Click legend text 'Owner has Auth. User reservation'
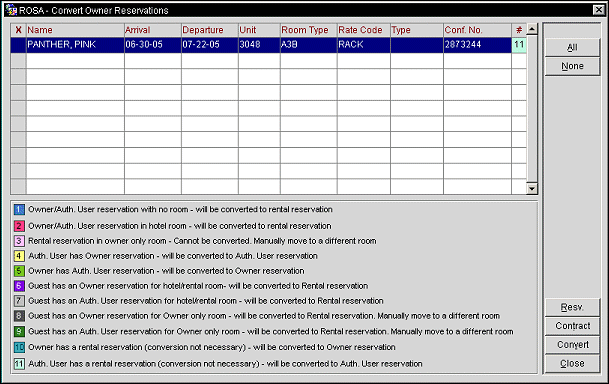The width and height of the screenshot is (609, 384). click(x=91, y=271)
